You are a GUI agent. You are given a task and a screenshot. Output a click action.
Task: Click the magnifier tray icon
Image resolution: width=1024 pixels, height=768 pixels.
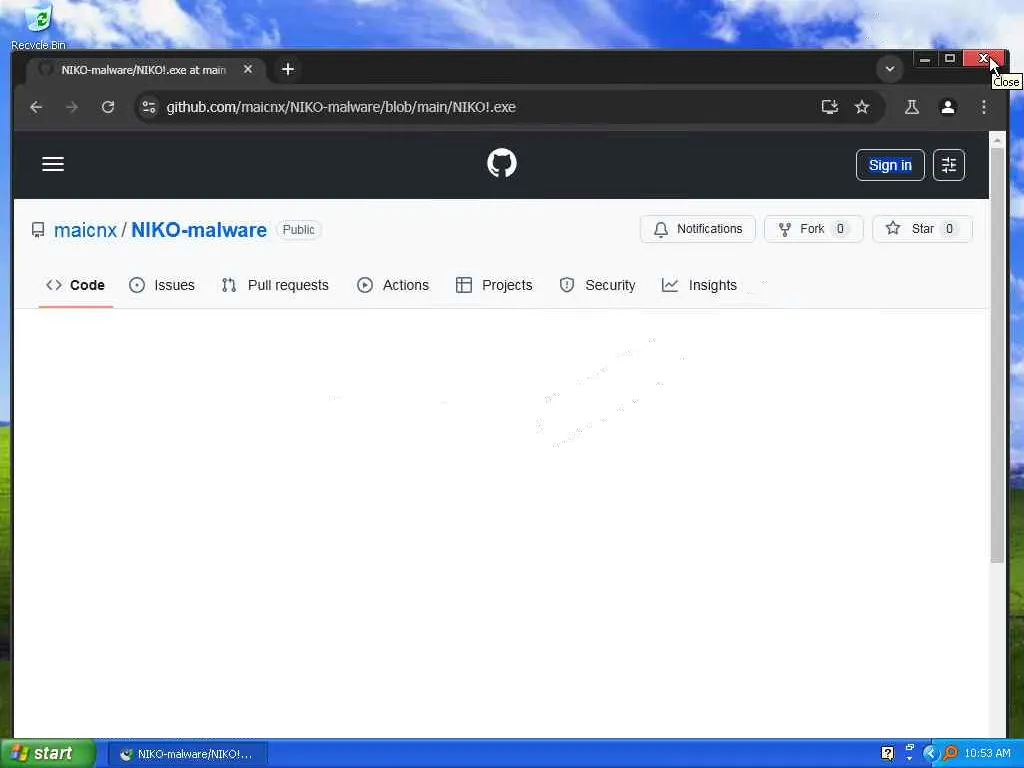point(950,753)
